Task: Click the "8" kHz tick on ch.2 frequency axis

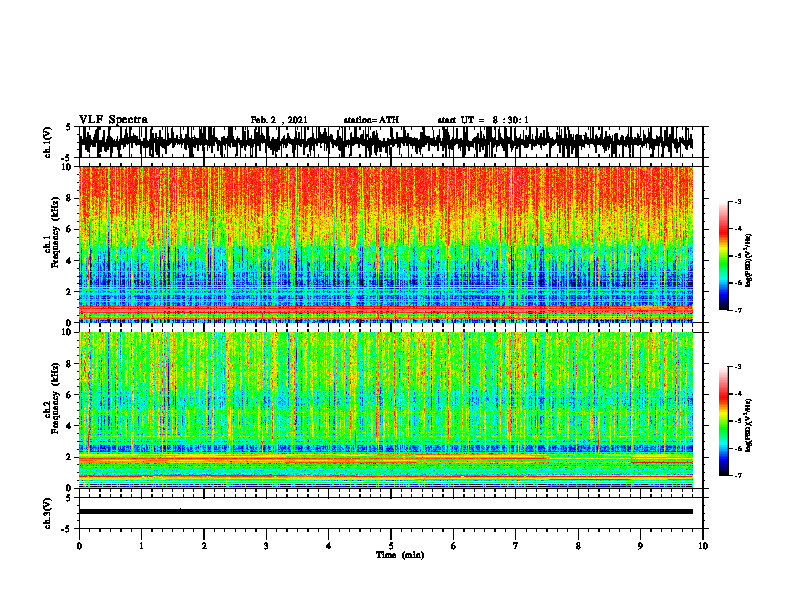Action: 69,364
